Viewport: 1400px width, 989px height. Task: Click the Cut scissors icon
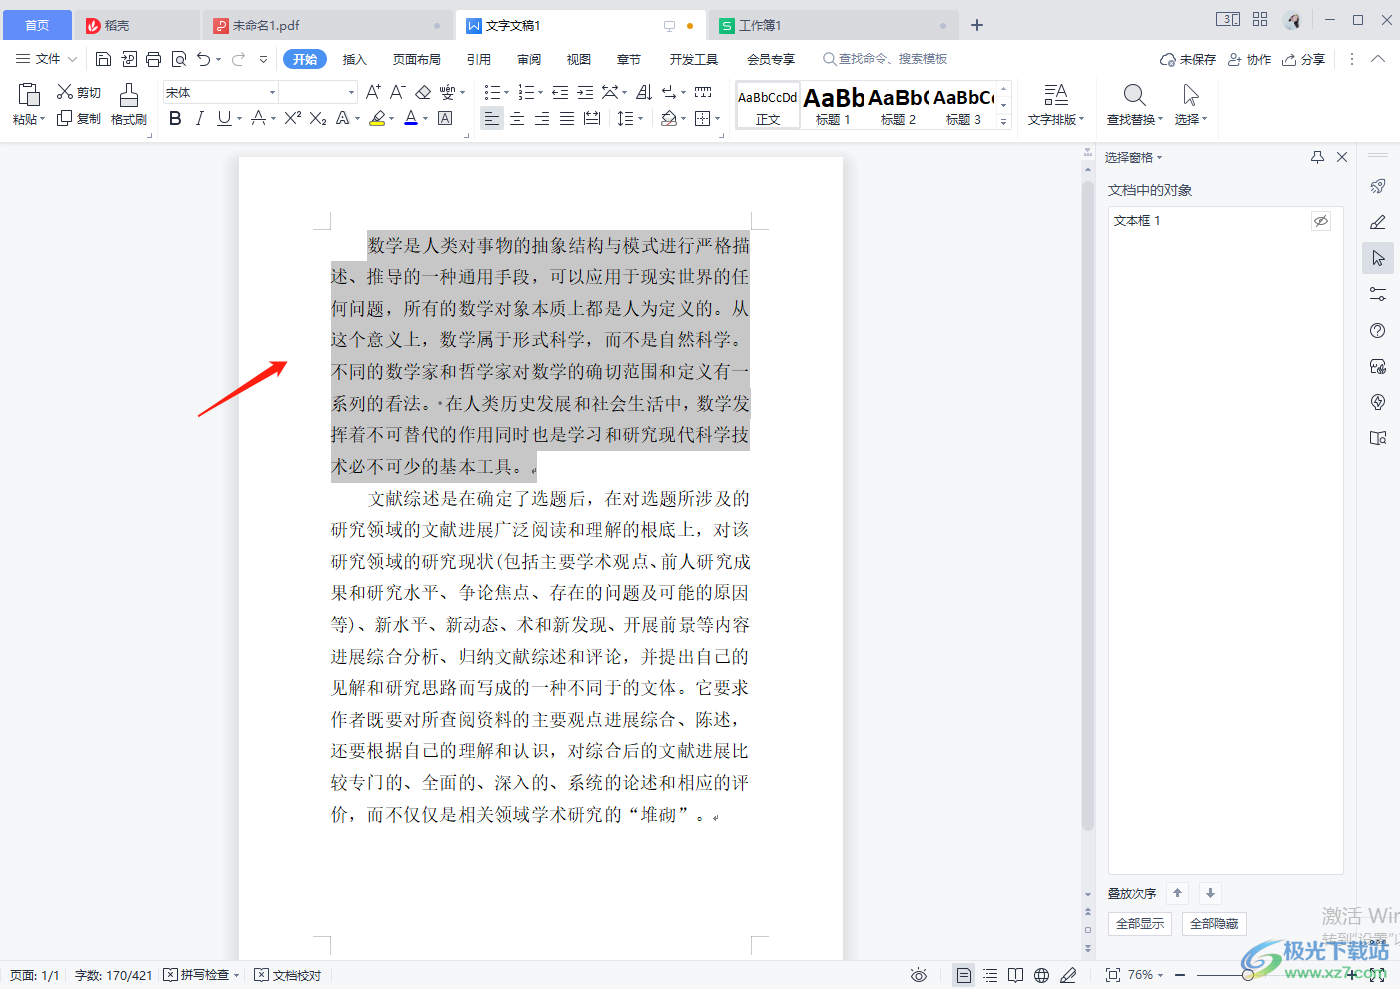click(65, 92)
